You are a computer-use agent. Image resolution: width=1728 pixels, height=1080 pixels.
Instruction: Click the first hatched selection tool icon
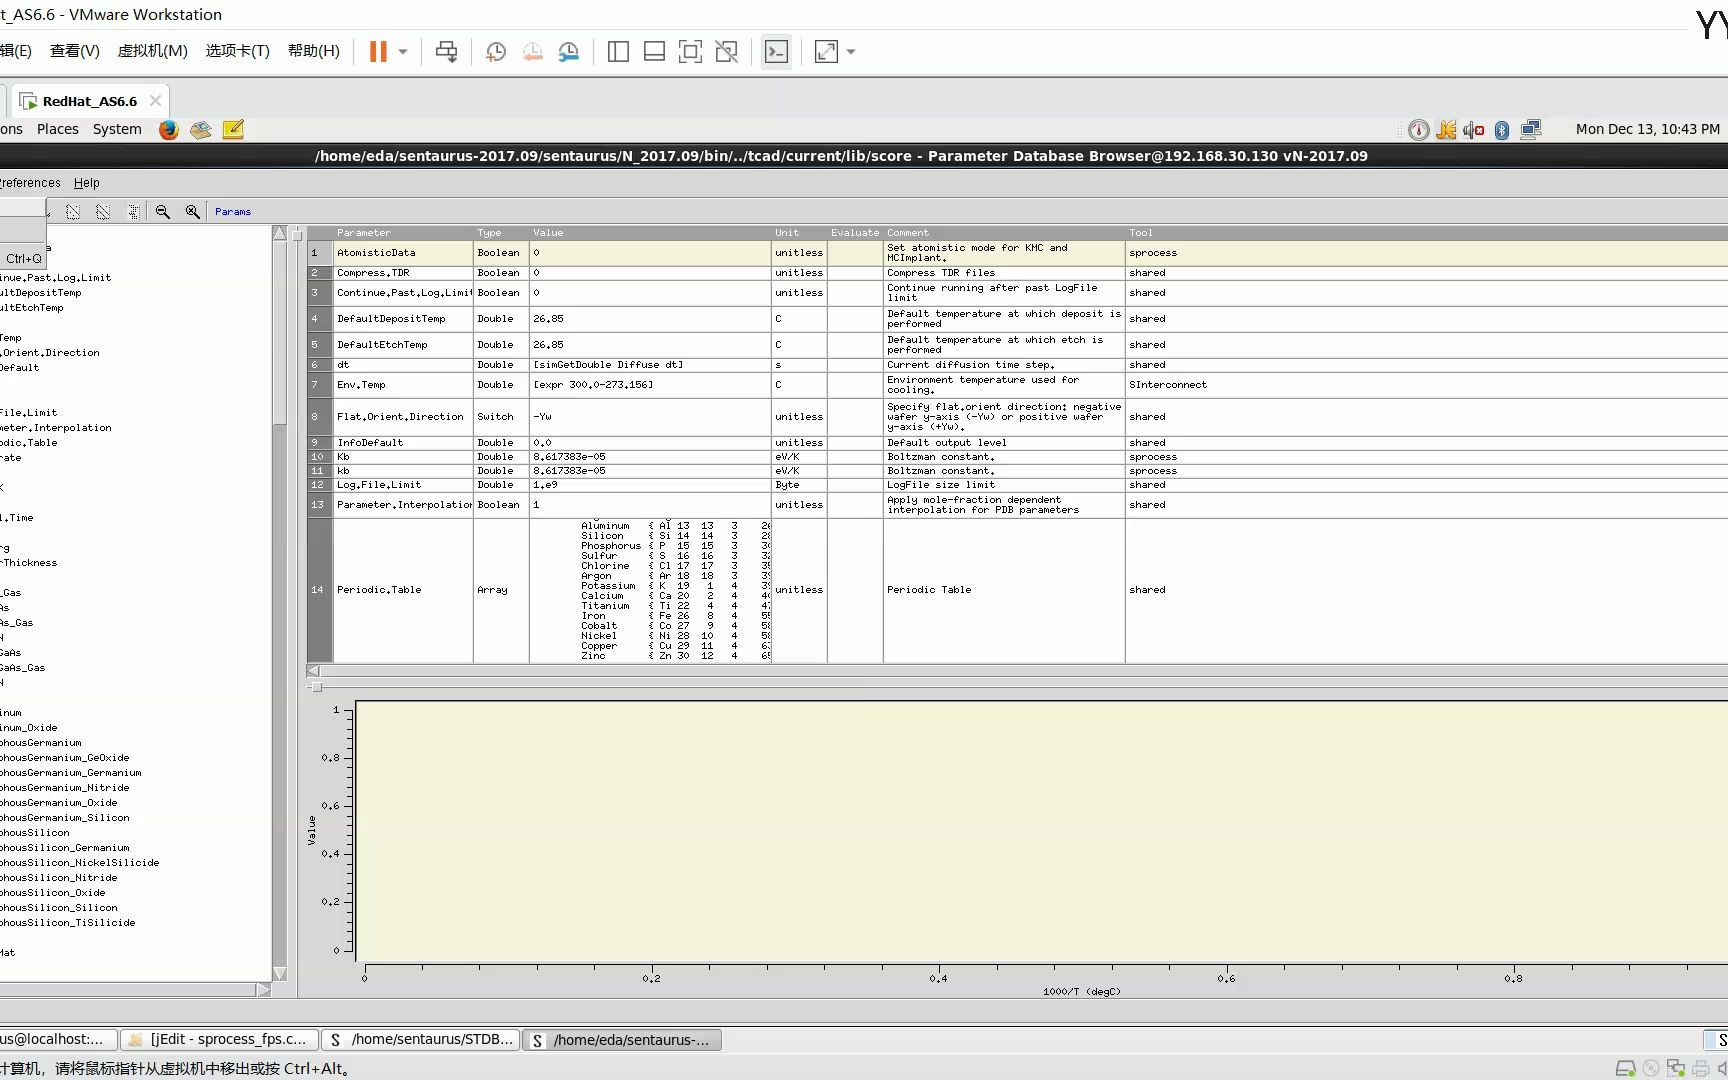[73, 211]
